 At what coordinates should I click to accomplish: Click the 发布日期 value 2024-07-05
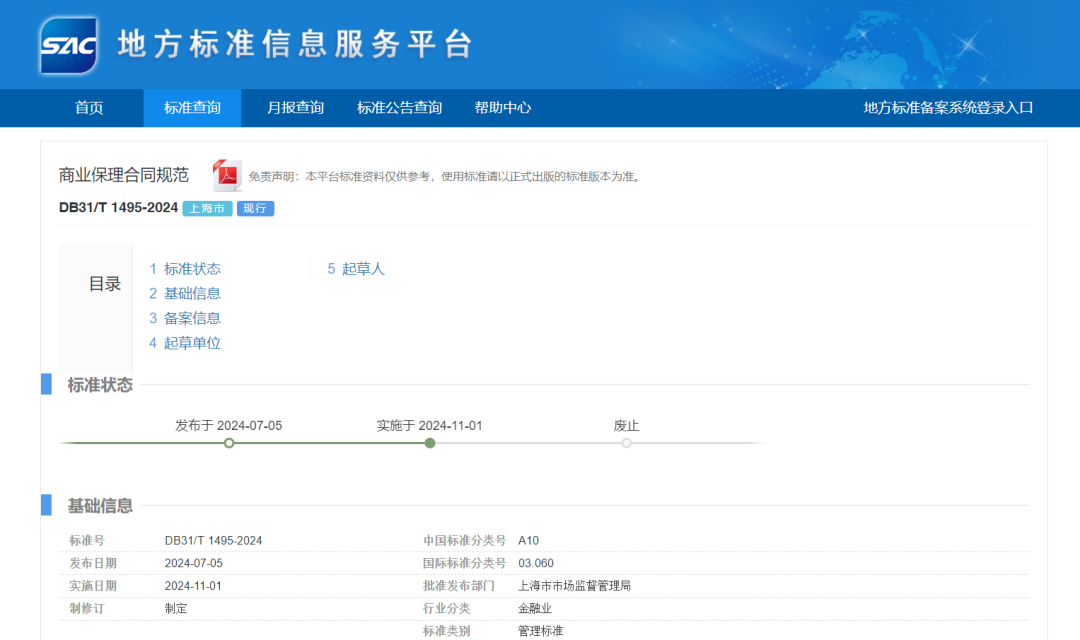(194, 564)
